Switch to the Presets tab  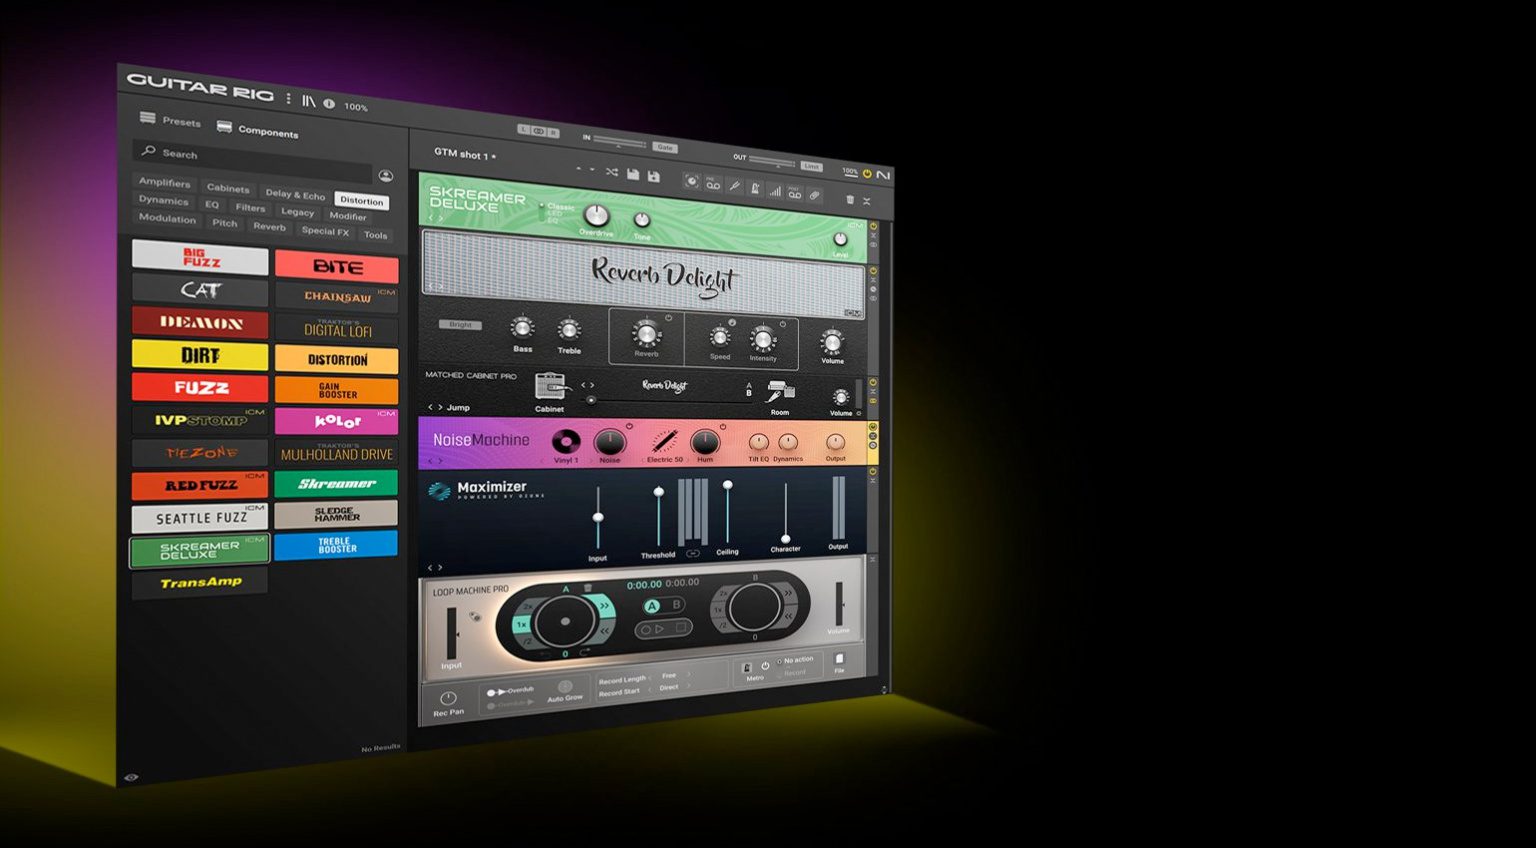173,120
